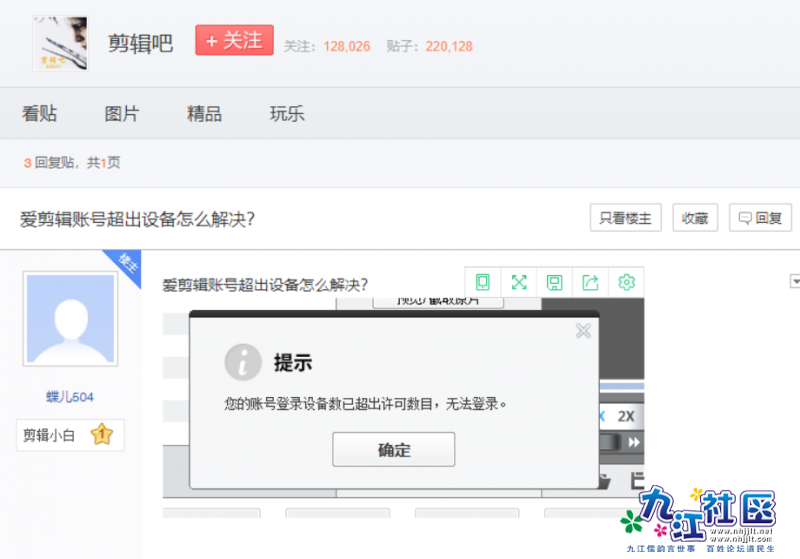
Task: Click the post body text 爱剪辑账号超出设备怎么解决?
Action: 265,285
